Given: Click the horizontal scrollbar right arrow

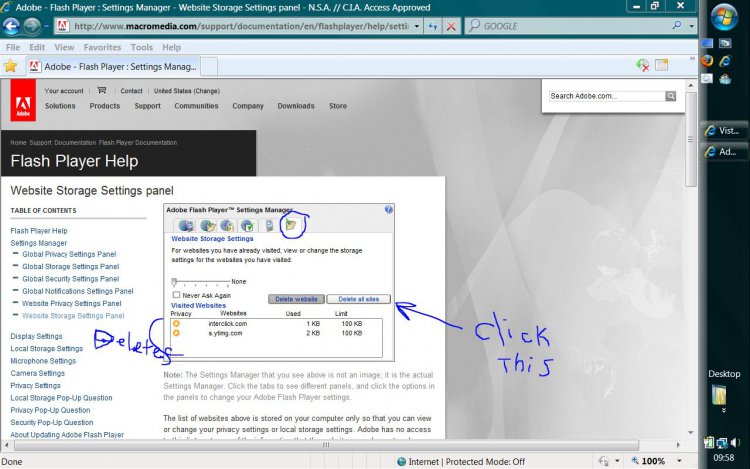Looking at the screenshot, I should (x=678, y=445).
